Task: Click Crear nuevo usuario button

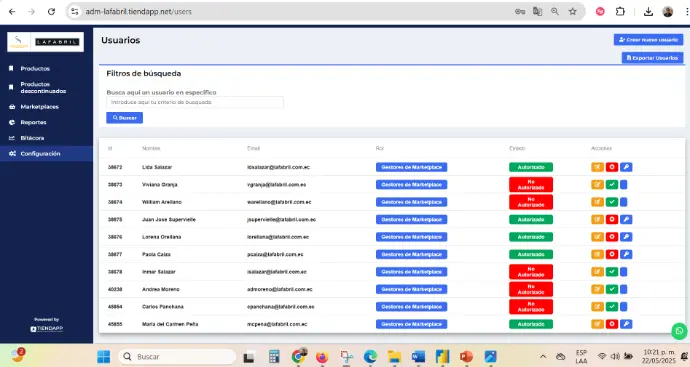Action: click(x=648, y=40)
